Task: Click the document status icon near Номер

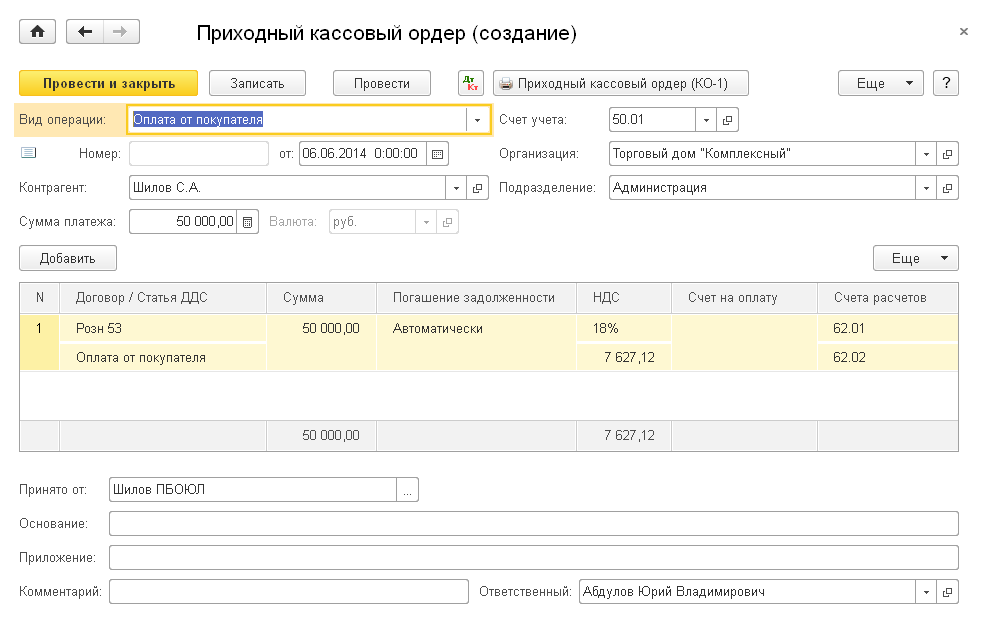Action: (28, 153)
